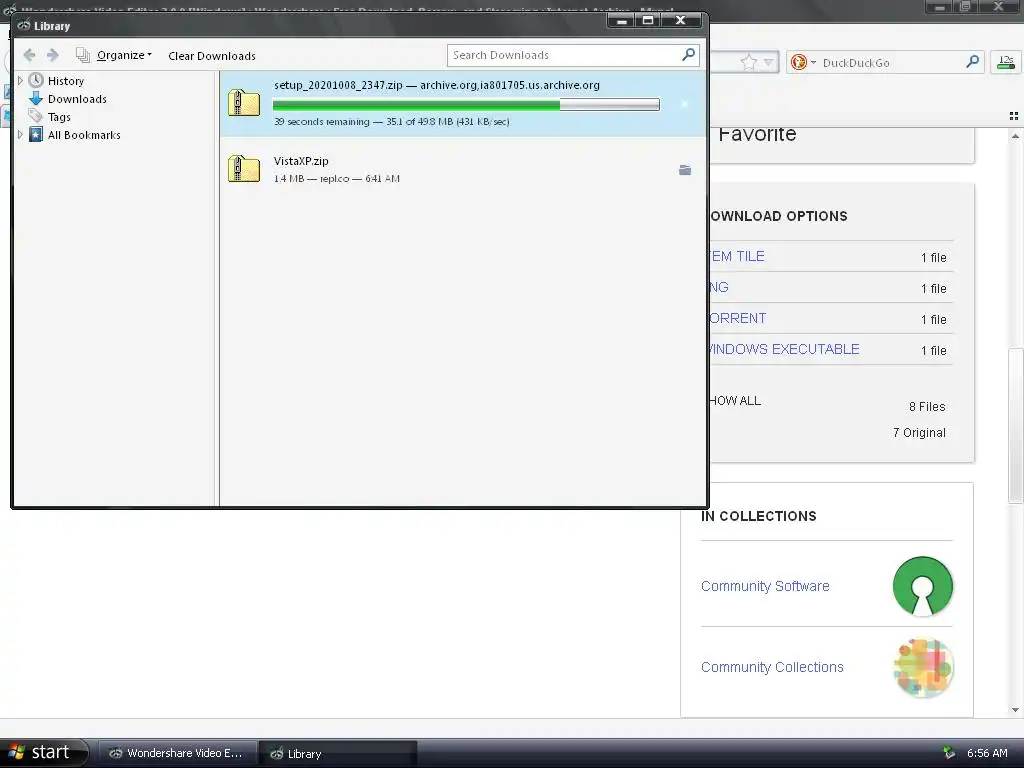Screen dimensions: 1024x768
Task: Click the grid icon below toolbar
Action: 1014,116
